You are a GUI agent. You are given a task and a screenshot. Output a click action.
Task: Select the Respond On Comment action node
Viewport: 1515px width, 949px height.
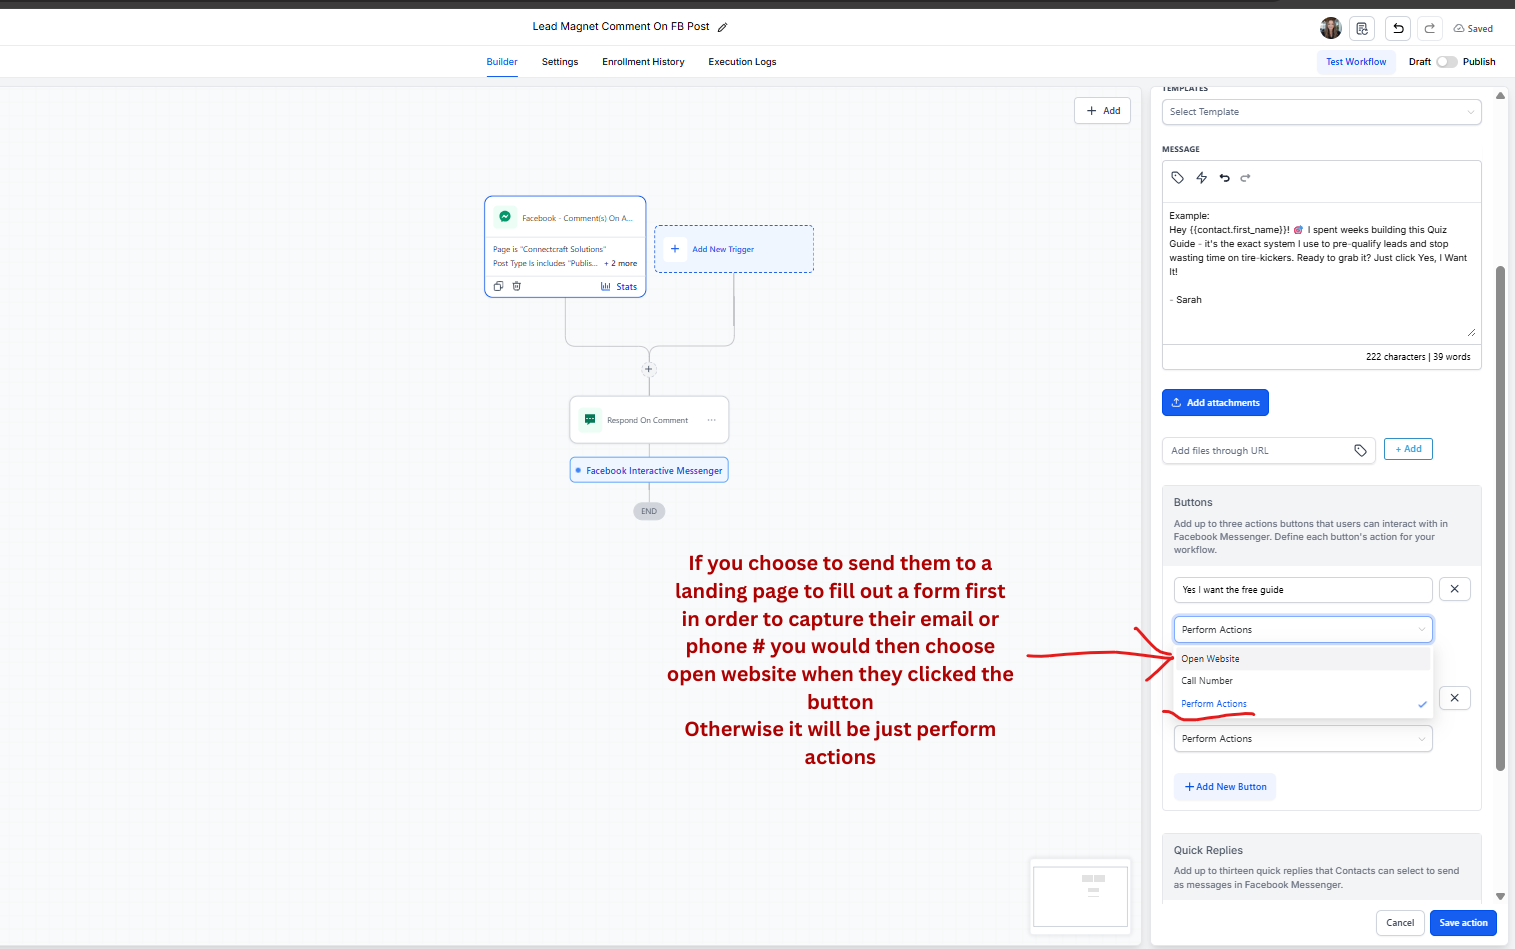pyautogui.click(x=649, y=420)
